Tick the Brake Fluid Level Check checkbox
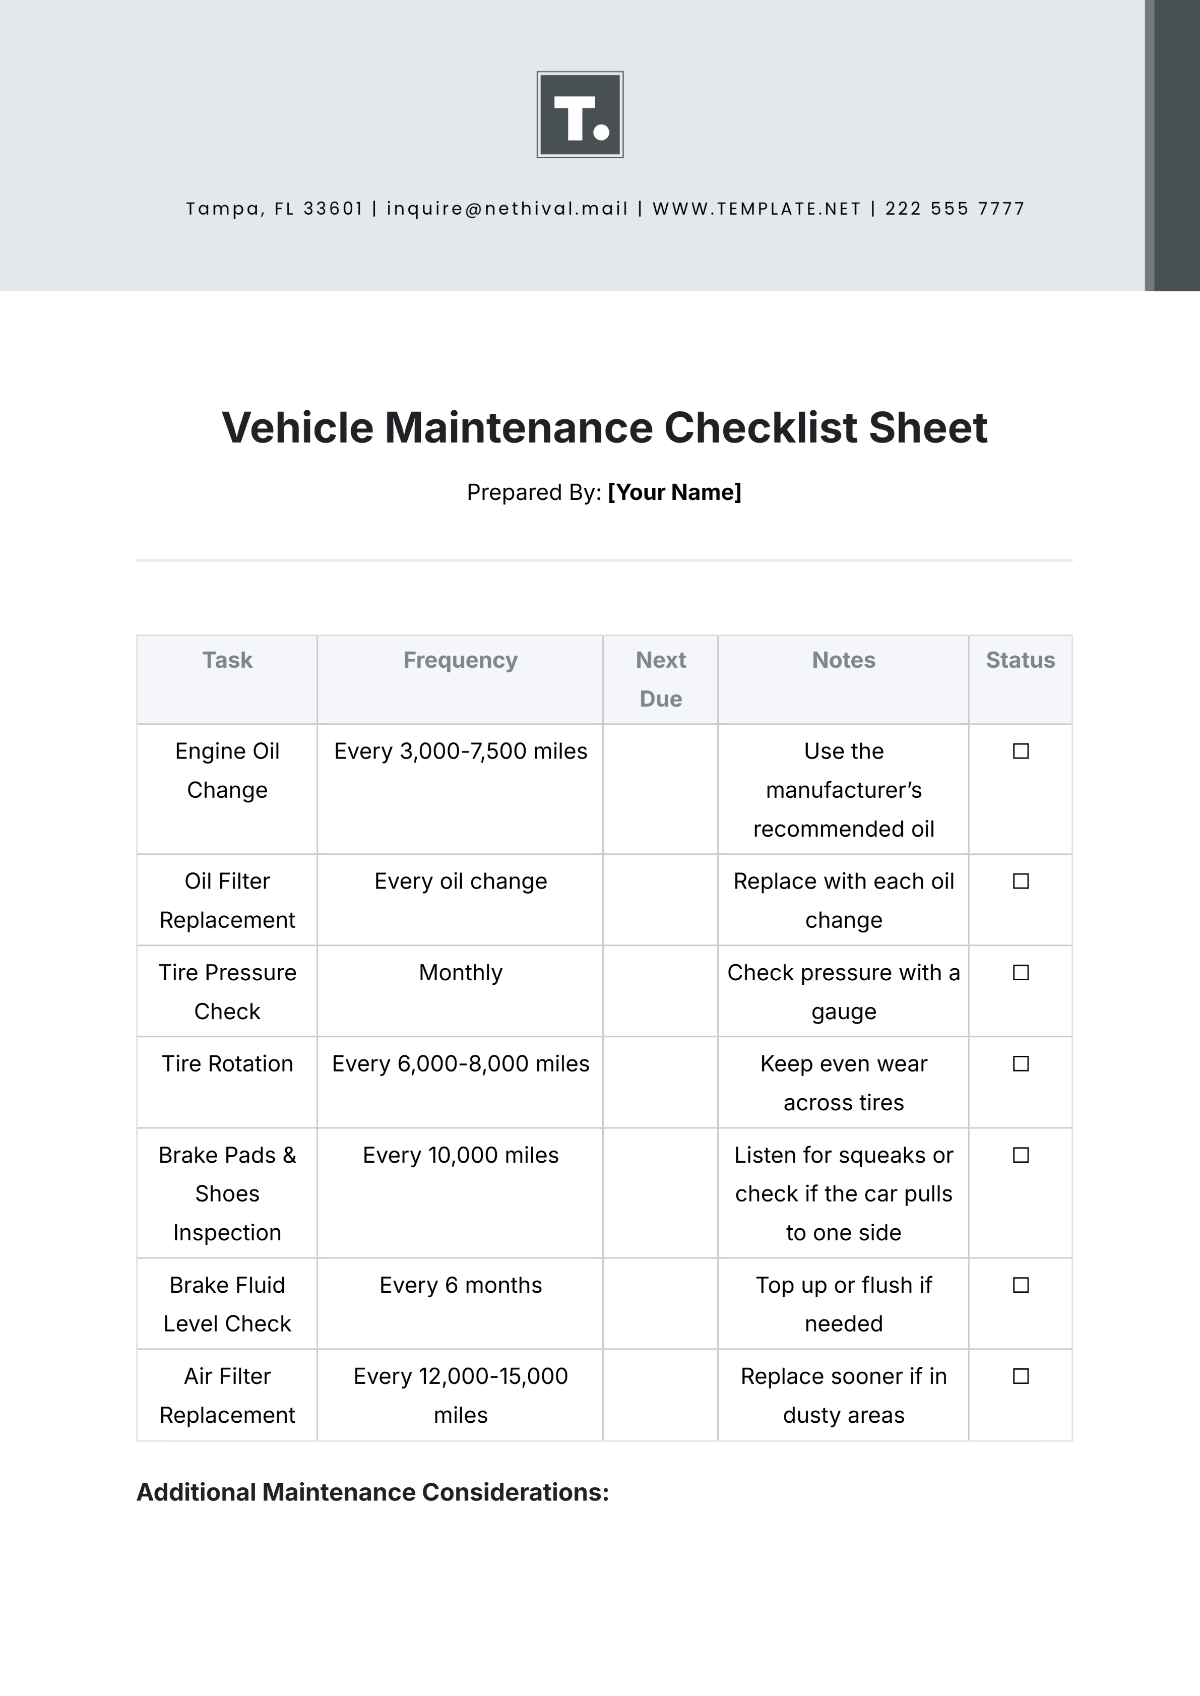Screen dimensions: 1200x1696 pyautogui.click(x=1020, y=1285)
